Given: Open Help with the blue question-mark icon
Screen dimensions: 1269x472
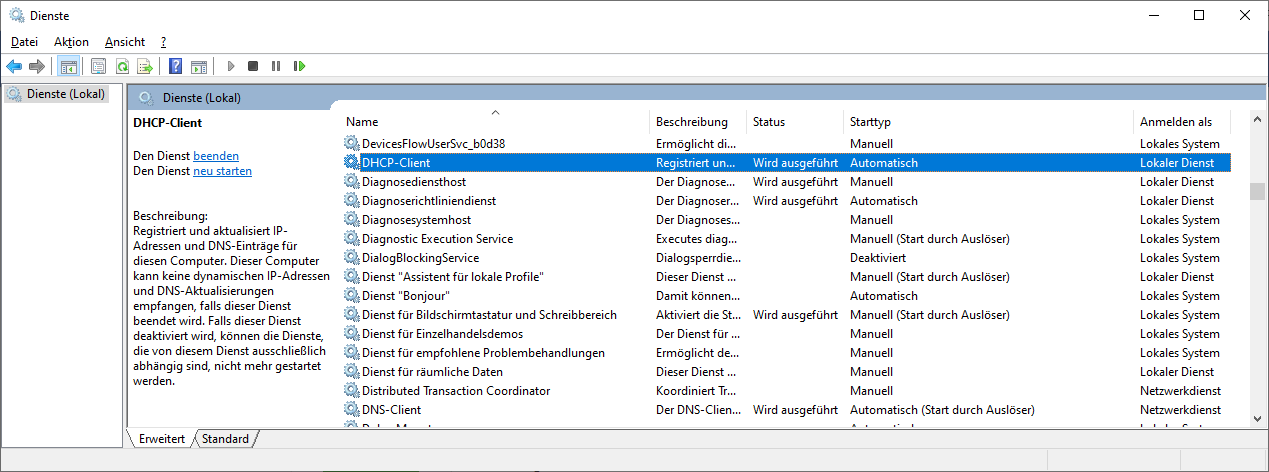Looking at the screenshot, I should point(175,66).
